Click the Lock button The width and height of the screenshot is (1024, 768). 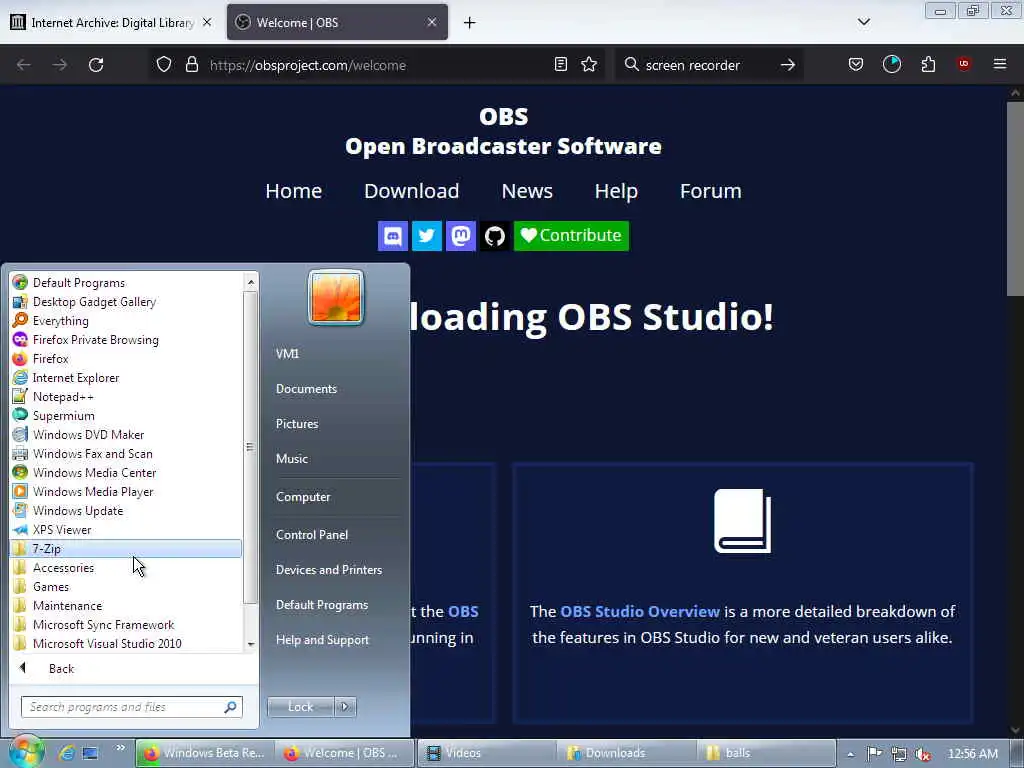coord(300,707)
